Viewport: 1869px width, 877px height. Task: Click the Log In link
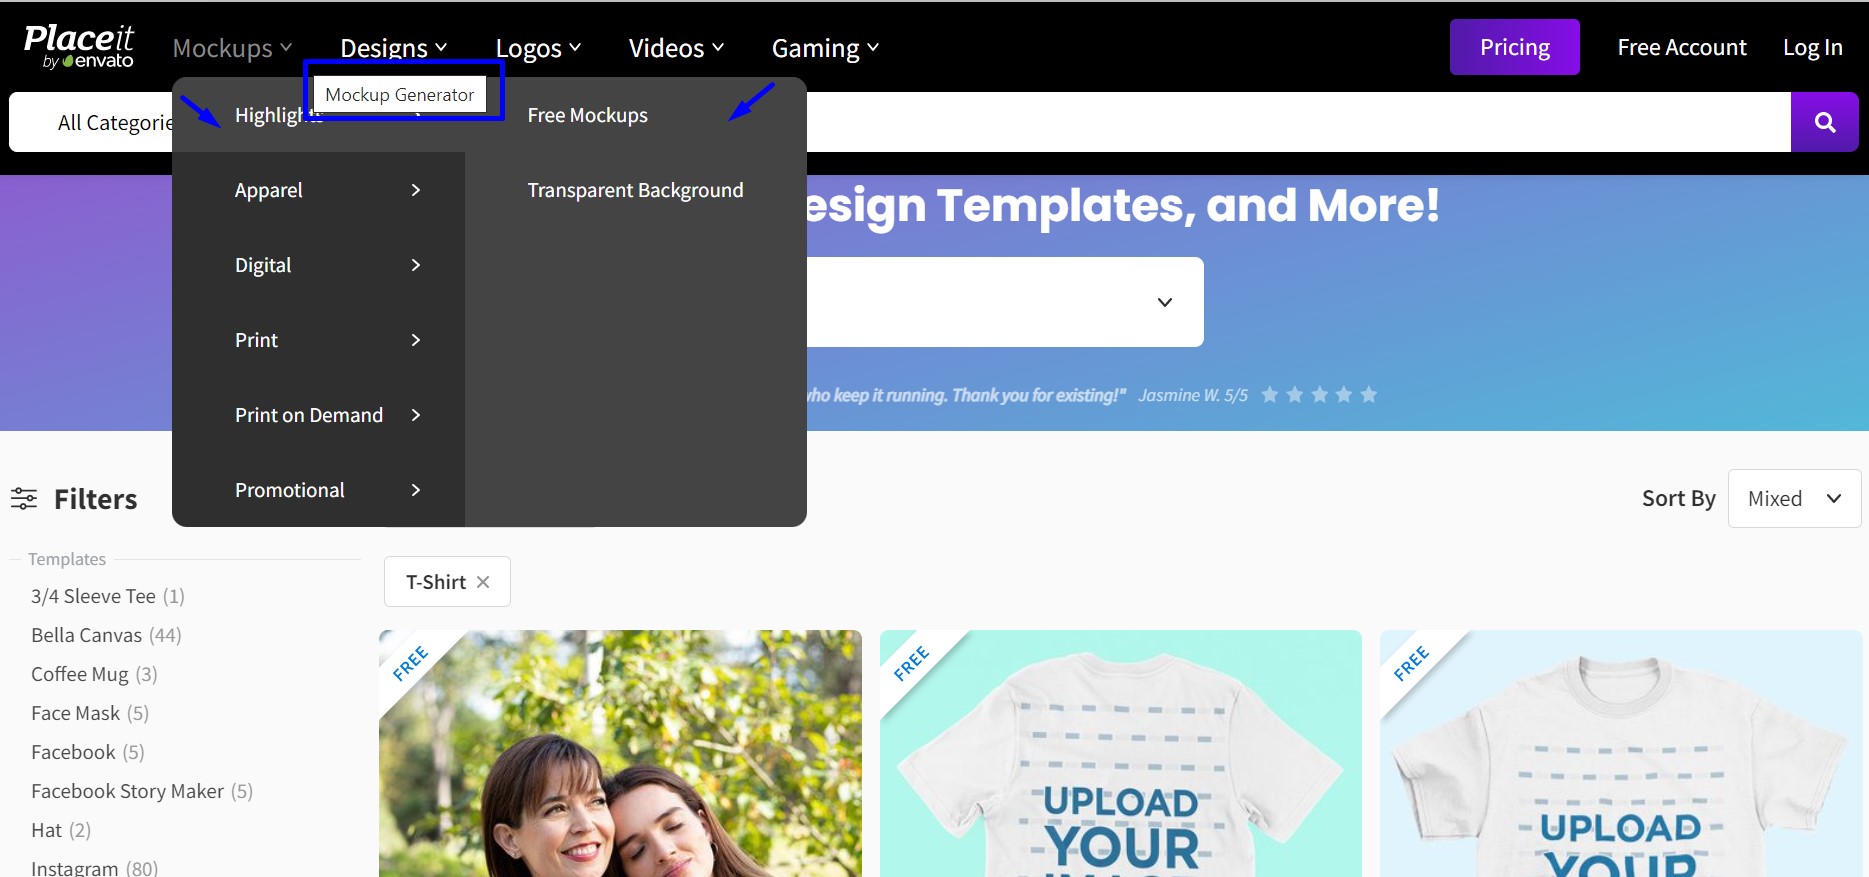click(1812, 47)
